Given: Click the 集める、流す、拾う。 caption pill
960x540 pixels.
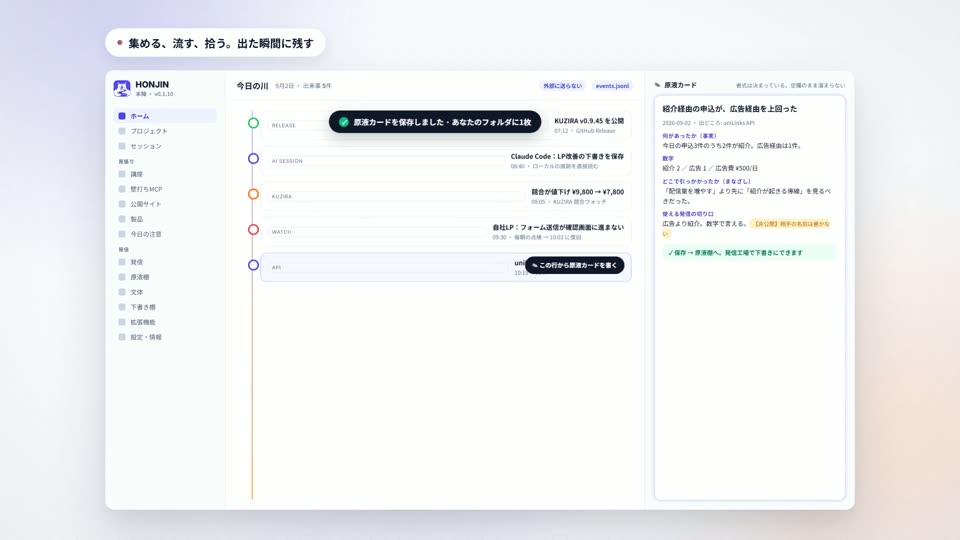Looking at the screenshot, I should pos(216,43).
